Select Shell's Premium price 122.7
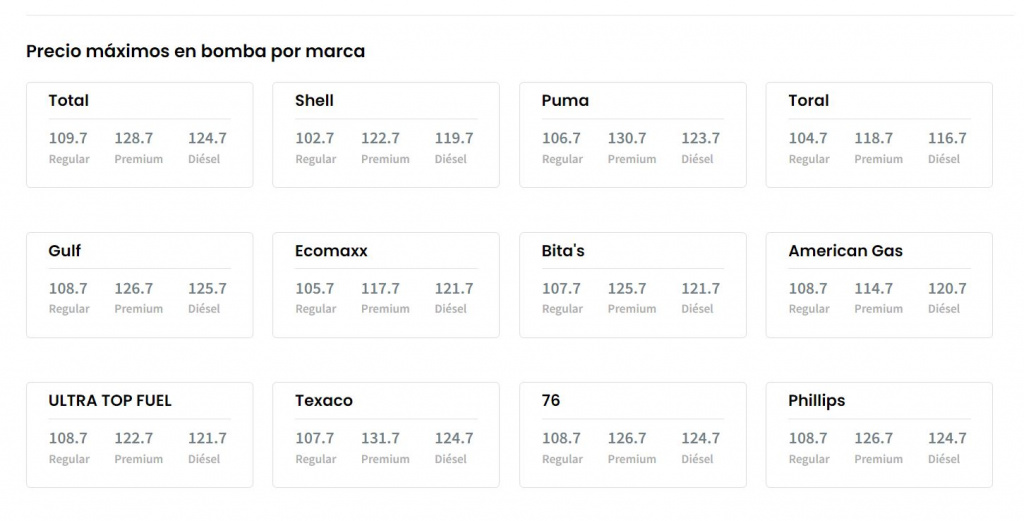This screenshot has height=521, width=1024. (380, 139)
